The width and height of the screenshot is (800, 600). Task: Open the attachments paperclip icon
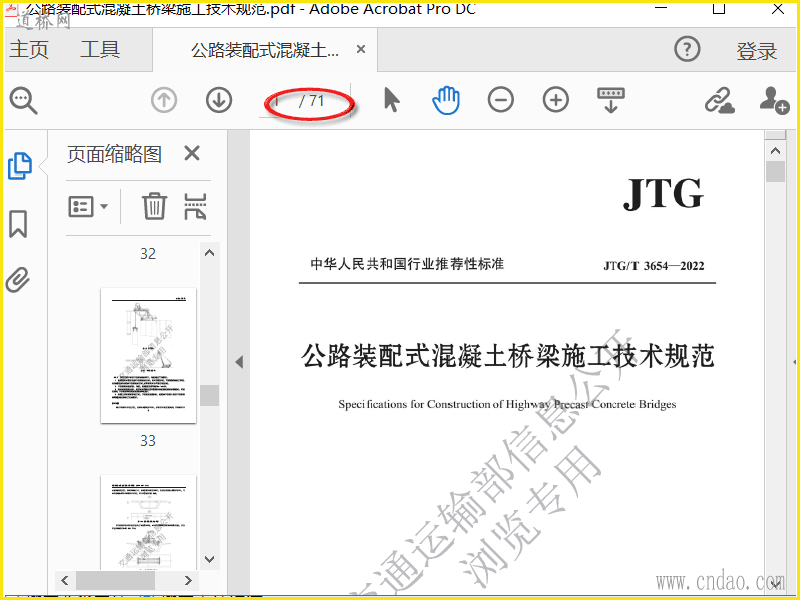[x=18, y=280]
